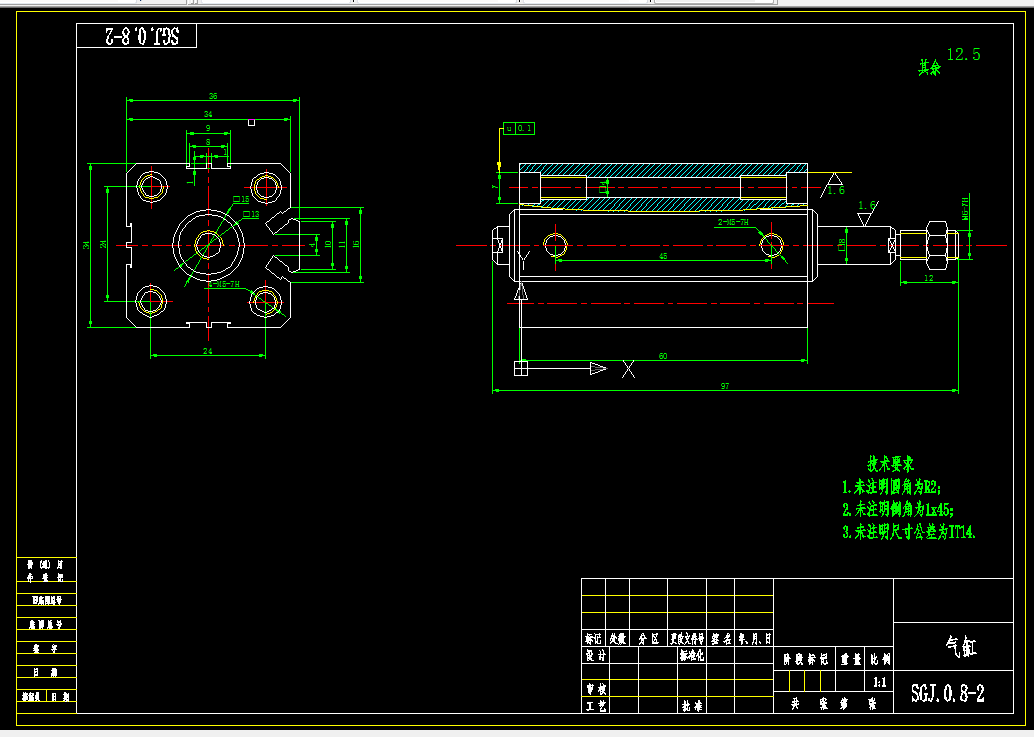Click the 更改文件号 cell
The width and height of the screenshot is (1034, 737).
(x=687, y=638)
